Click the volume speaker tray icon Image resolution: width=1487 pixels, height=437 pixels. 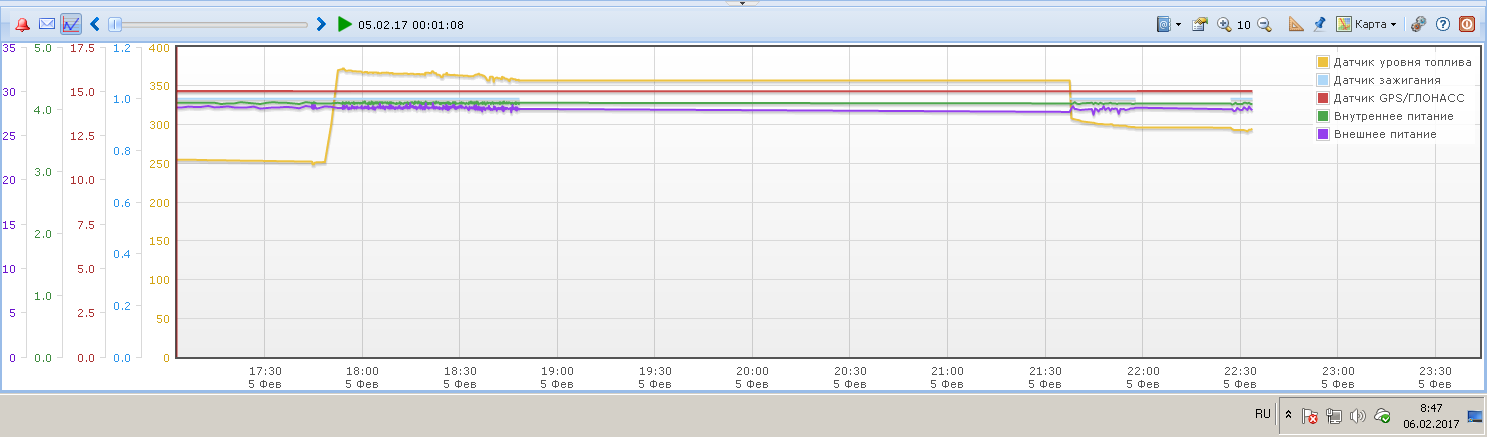click(1357, 415)
